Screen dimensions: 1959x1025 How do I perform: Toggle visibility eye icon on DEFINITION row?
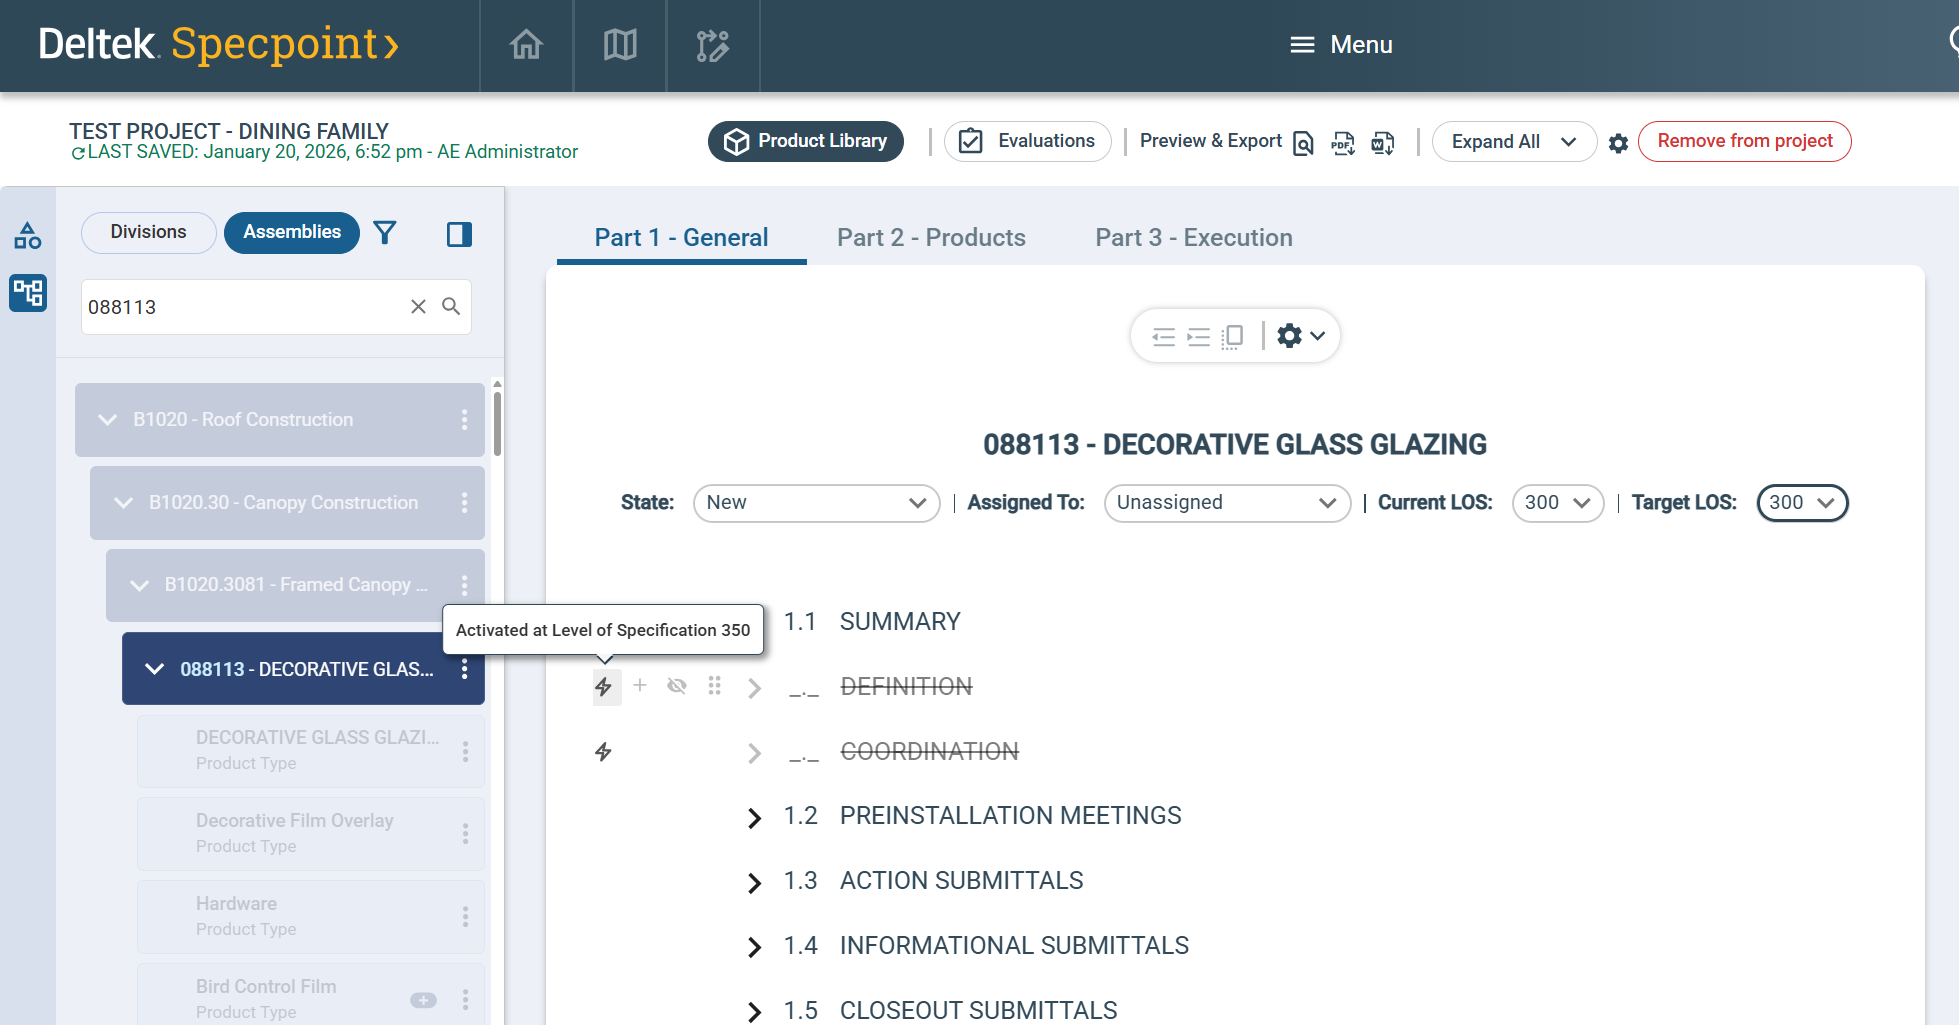pos(677,685)
